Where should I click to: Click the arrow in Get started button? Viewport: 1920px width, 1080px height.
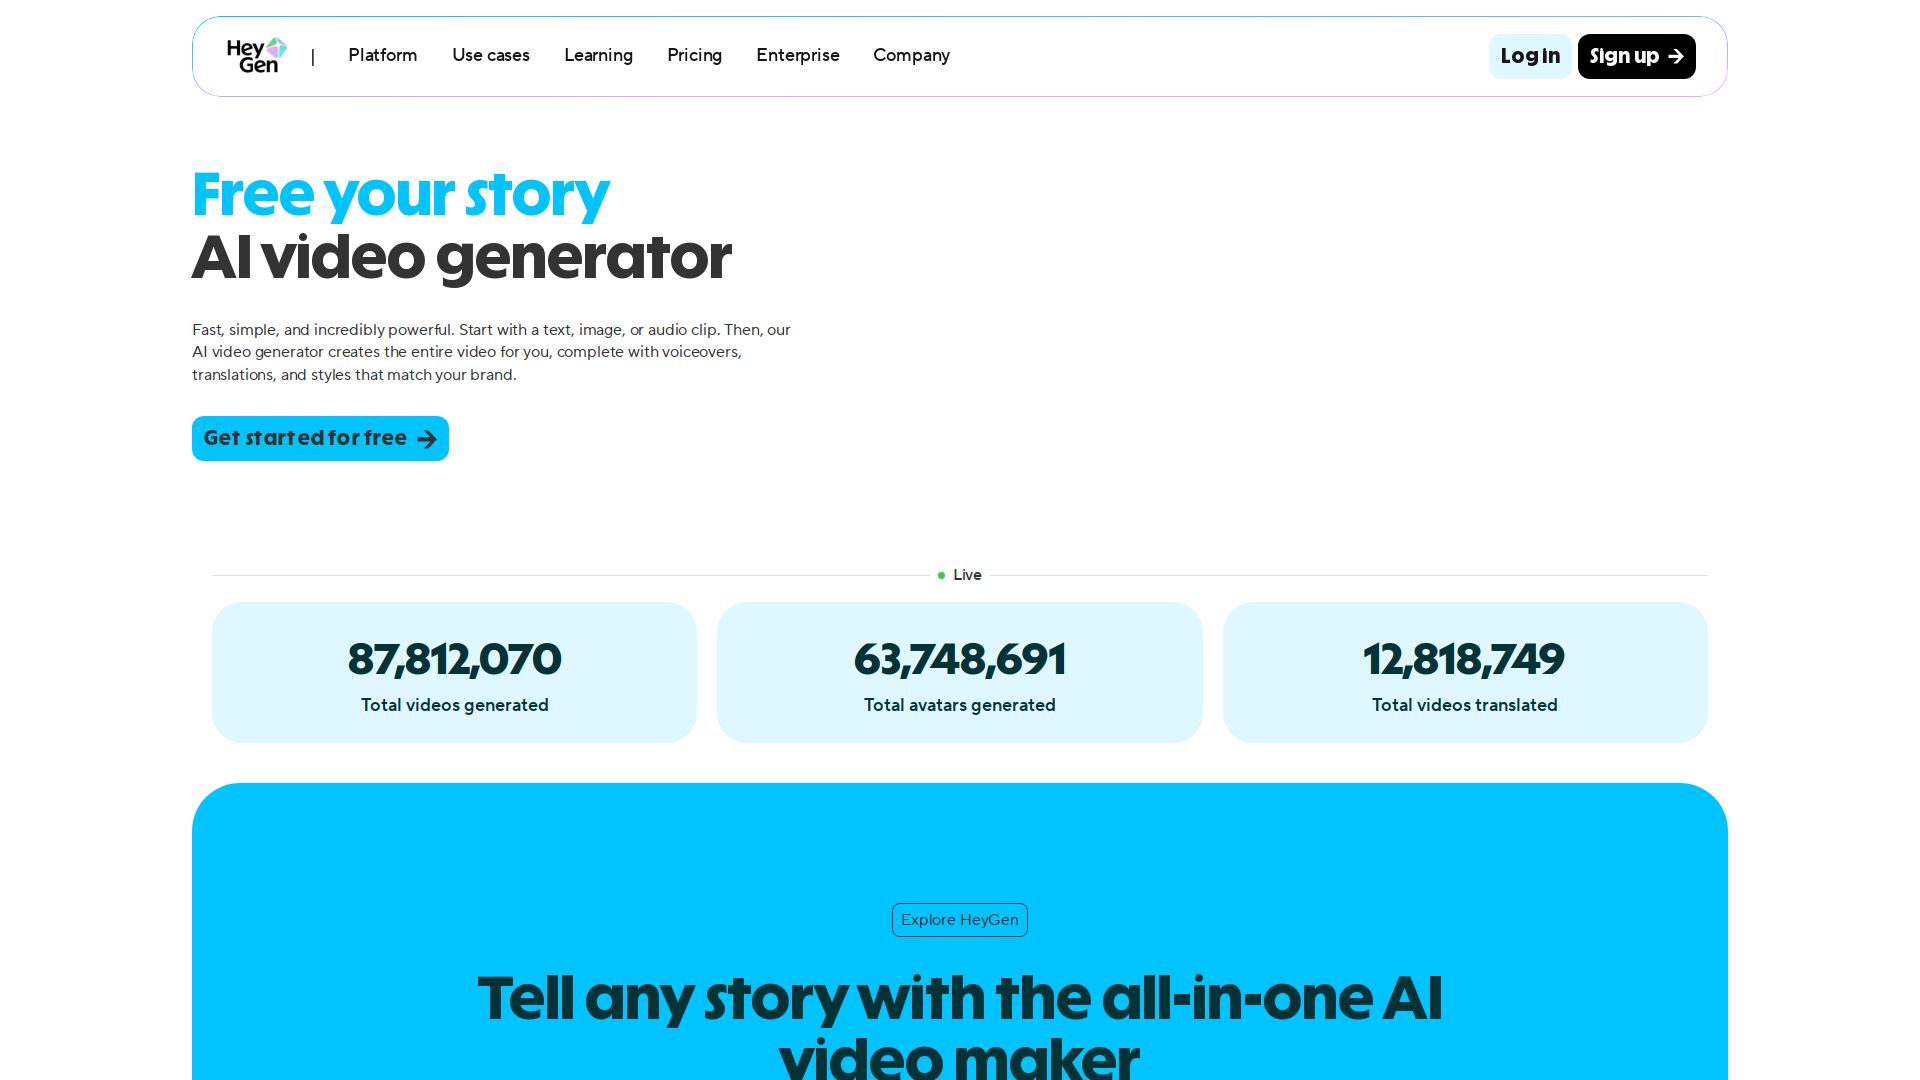(x=427, y=439)
